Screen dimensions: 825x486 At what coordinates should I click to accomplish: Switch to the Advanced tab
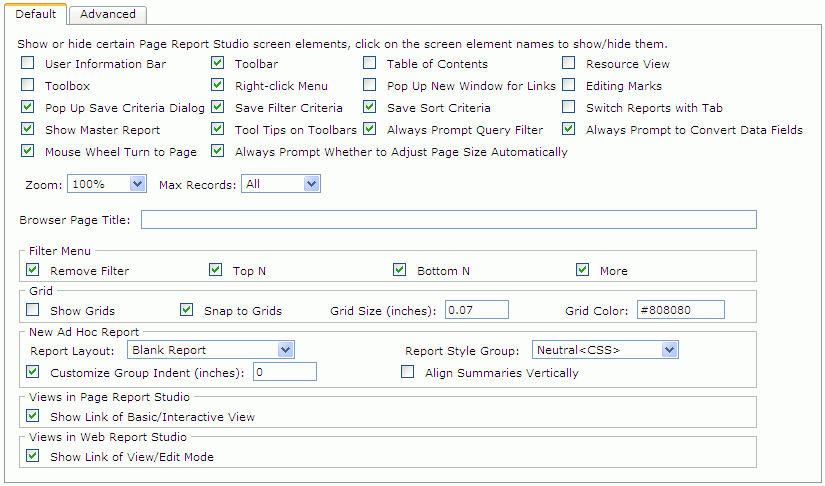108,14
